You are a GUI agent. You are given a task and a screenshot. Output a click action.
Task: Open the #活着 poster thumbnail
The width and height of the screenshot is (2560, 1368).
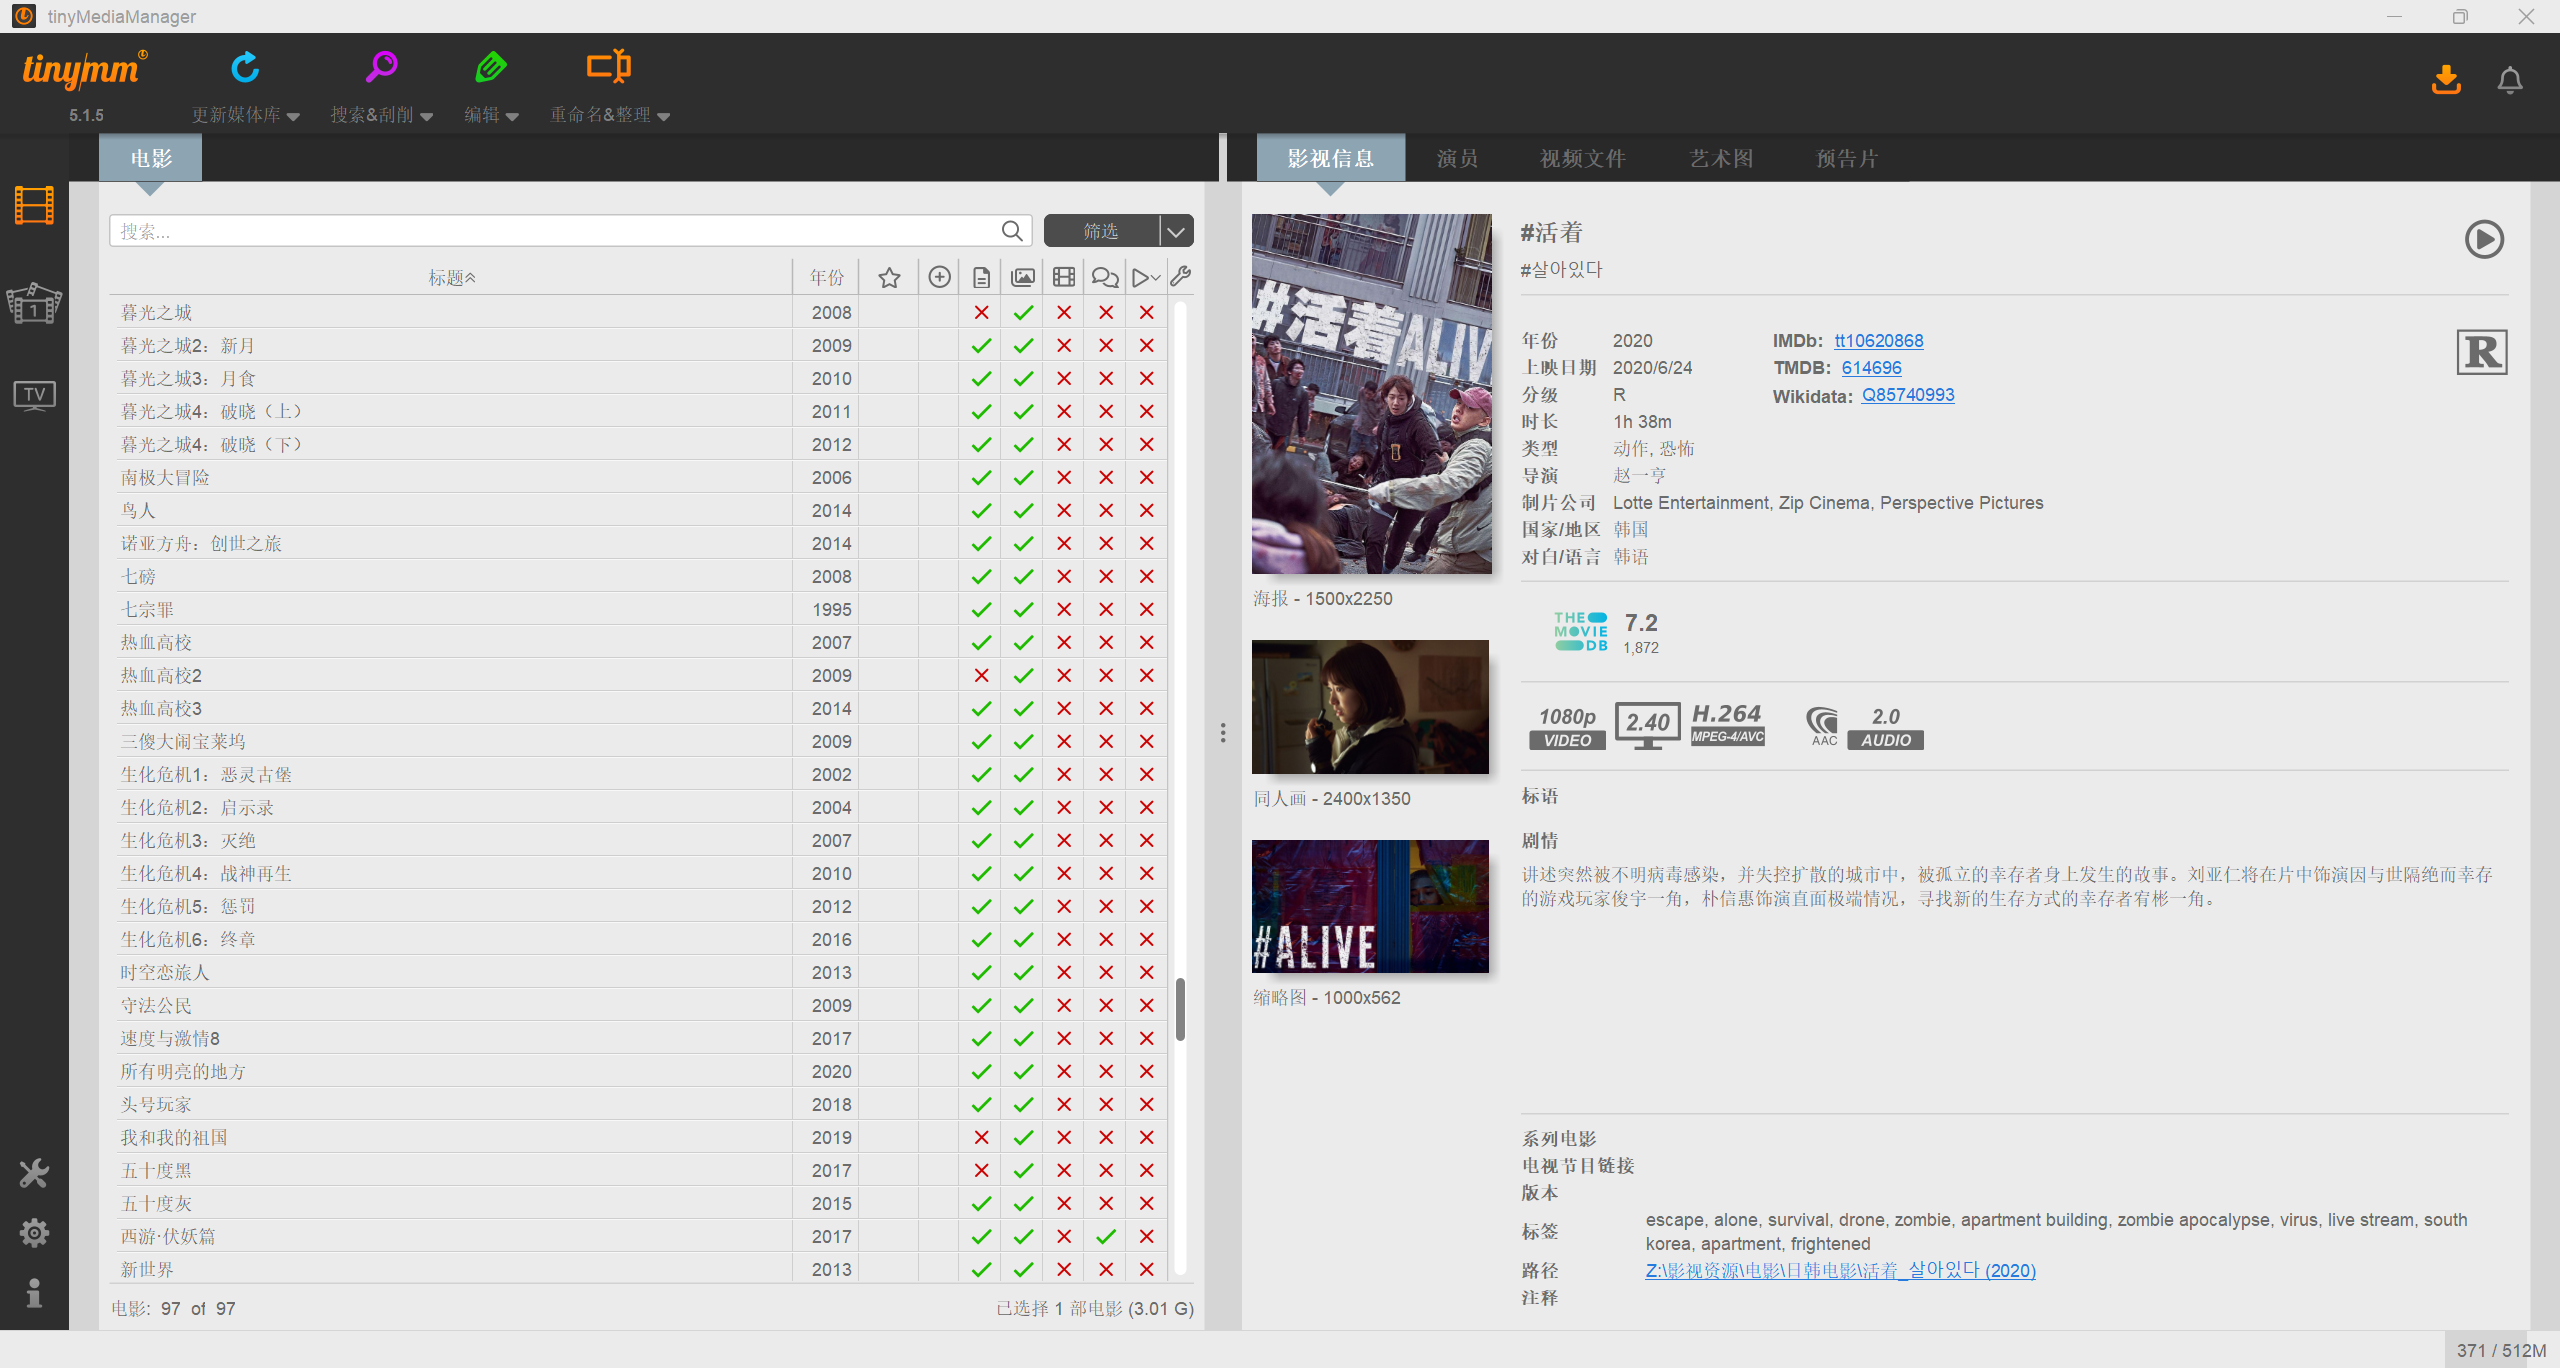click(1372, 394)
